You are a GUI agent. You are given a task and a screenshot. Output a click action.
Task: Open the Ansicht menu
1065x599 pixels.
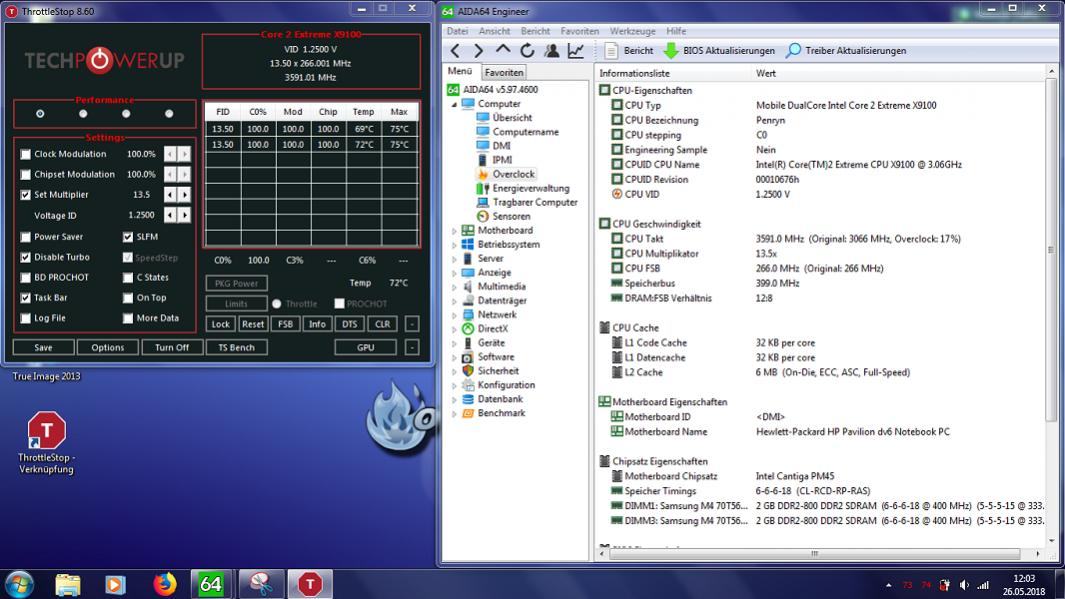494,31
